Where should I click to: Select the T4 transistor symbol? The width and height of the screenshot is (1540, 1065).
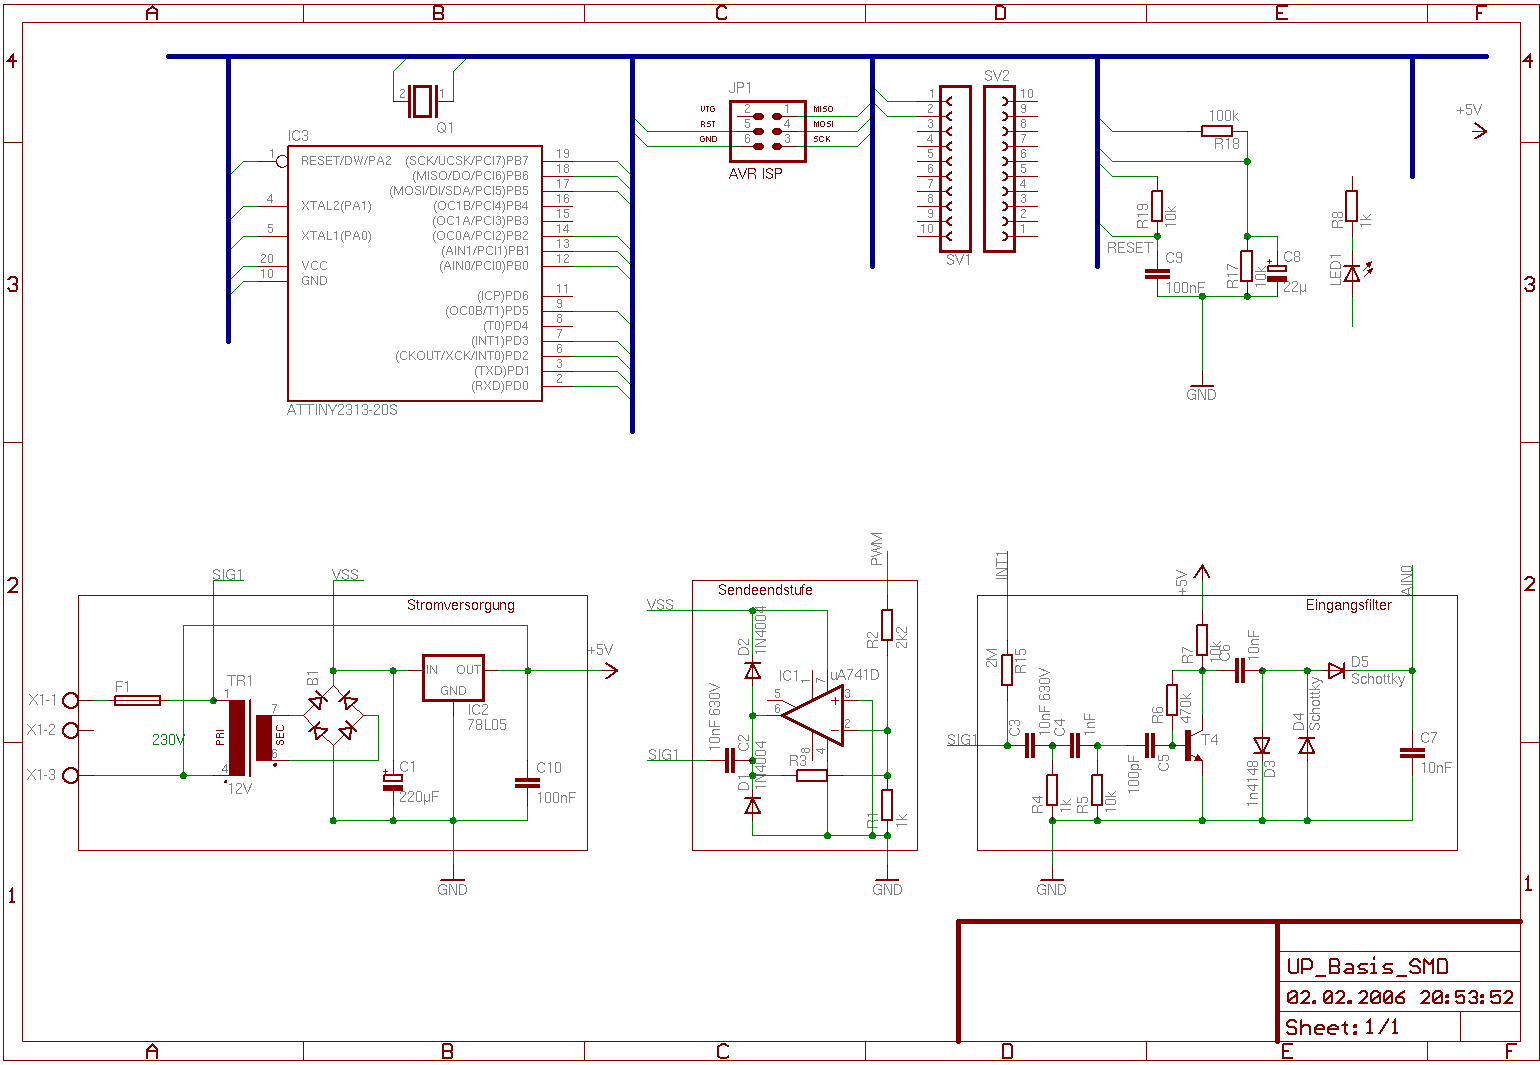[x=1194, y=745]
